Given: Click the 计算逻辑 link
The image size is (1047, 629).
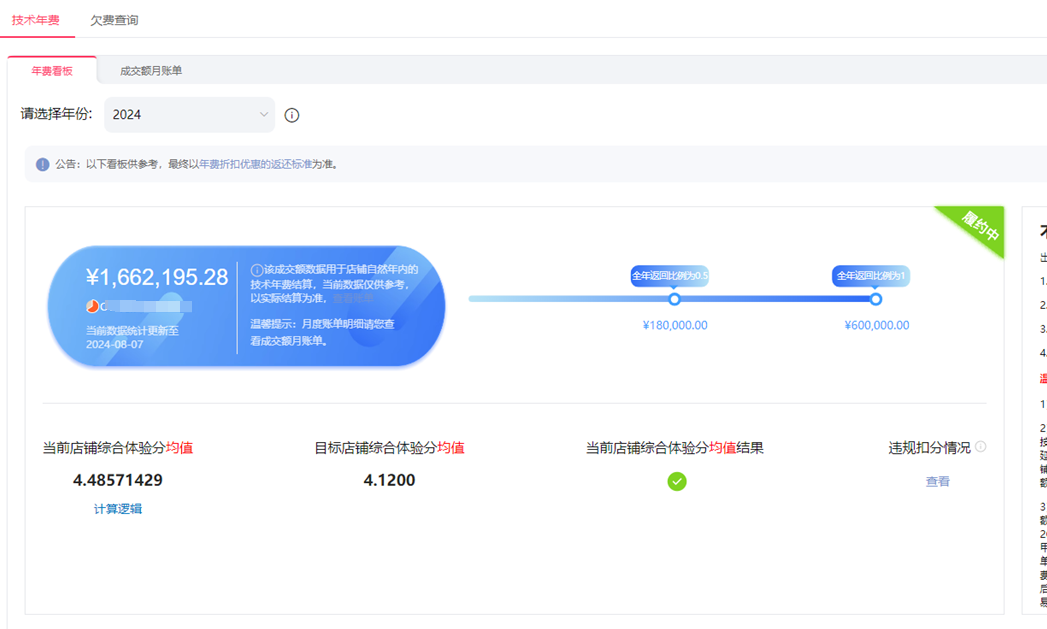Looking at the screenshot, I should tap(118, 509).
